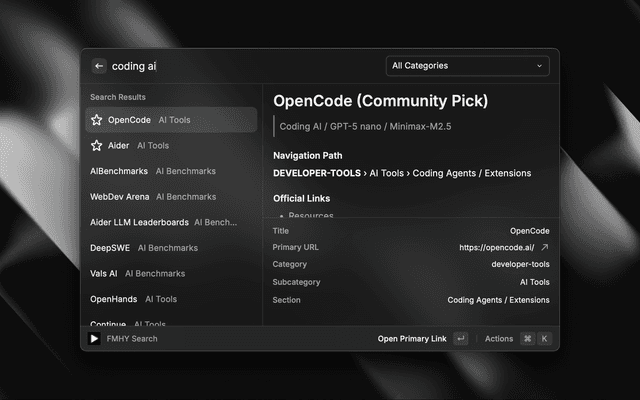Open the https://opencode.ai/ primary URL
Screen dimensions: 640x400
pos(496,248)
